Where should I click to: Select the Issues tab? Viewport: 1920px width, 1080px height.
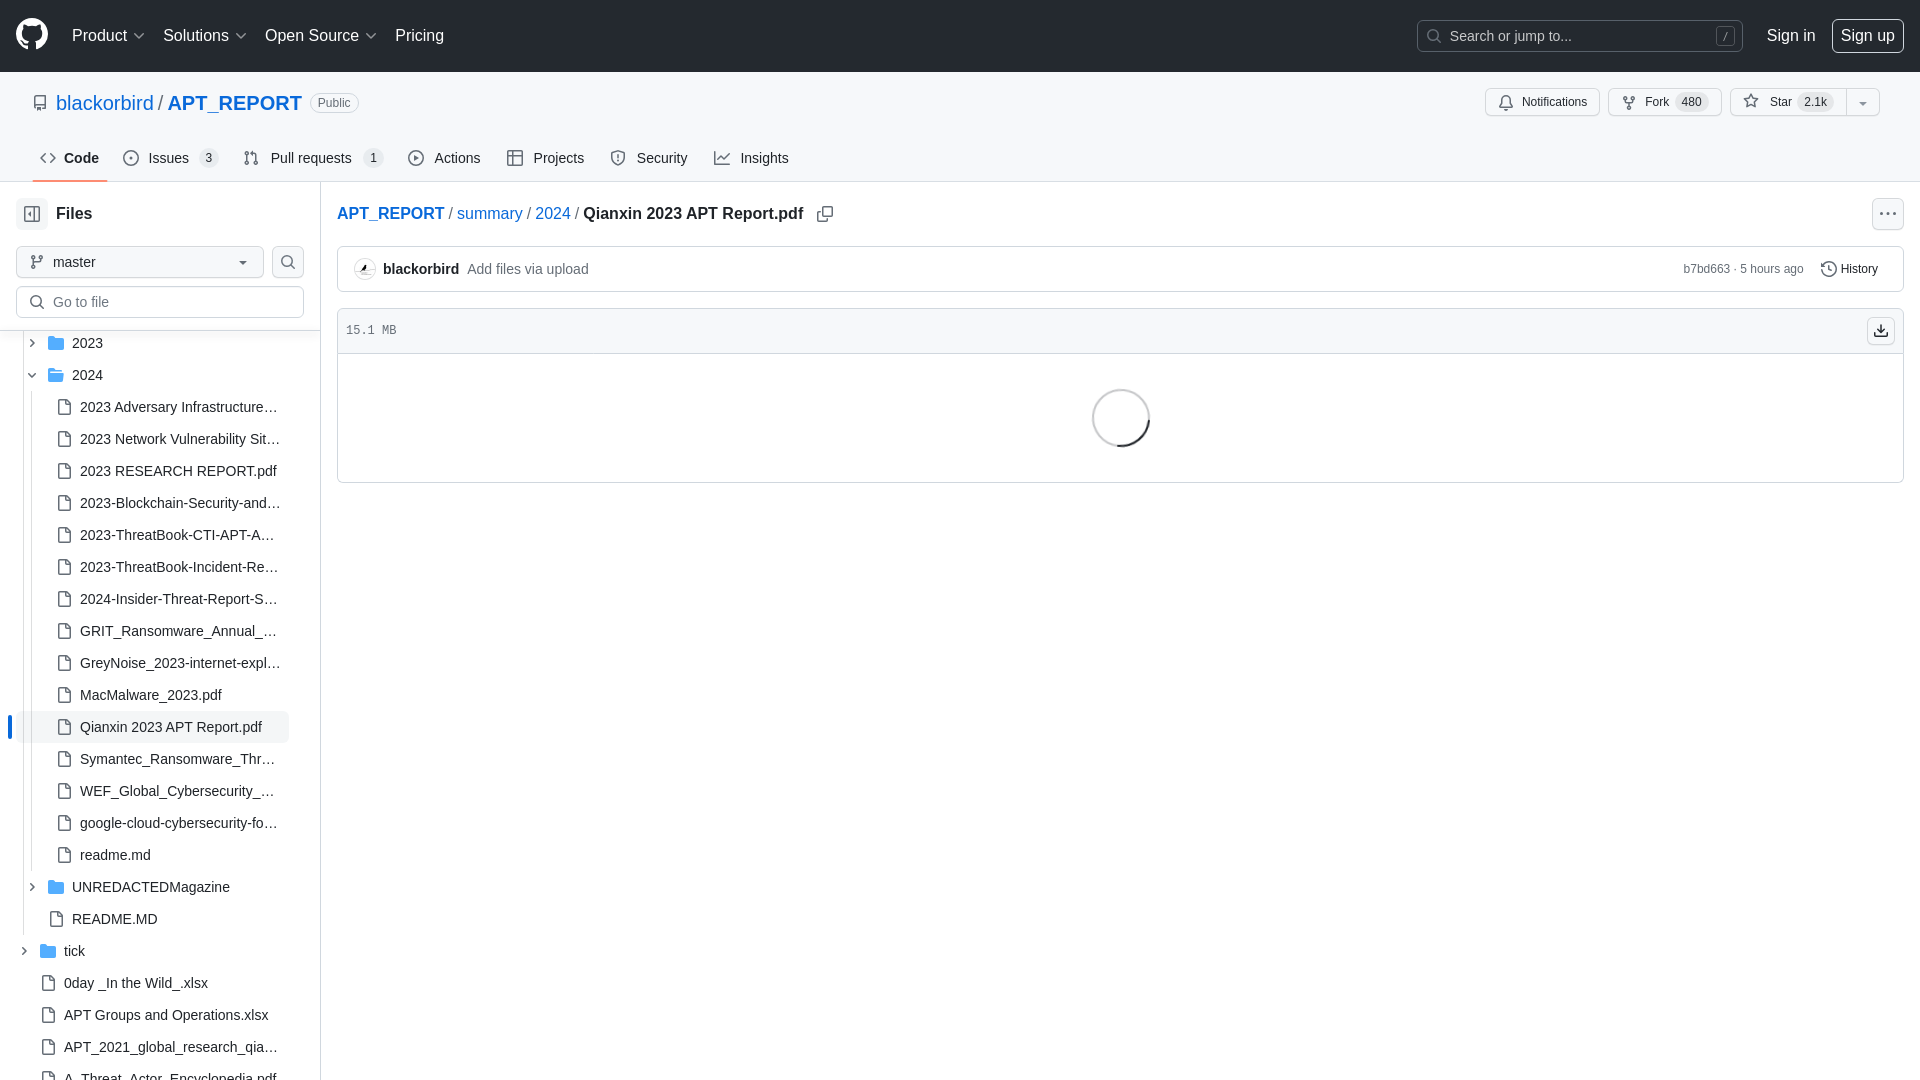pos(169,158)
